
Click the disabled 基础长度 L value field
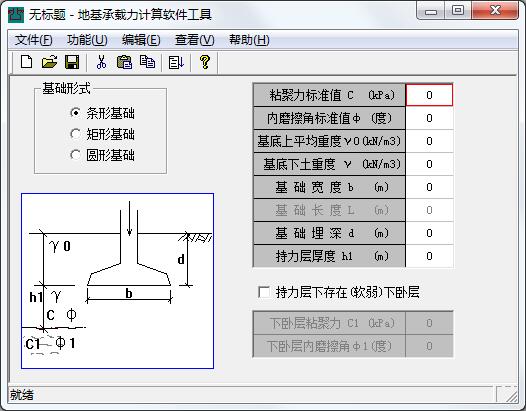[429, 210]
